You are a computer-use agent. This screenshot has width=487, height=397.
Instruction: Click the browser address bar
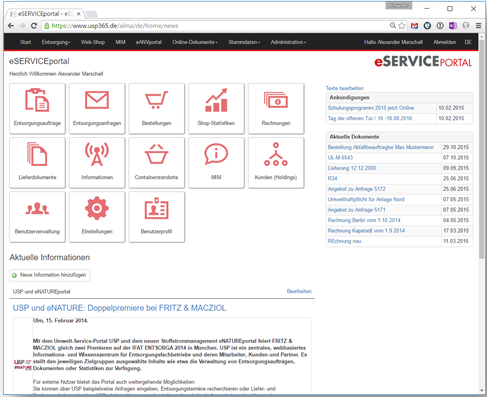tap(217, 26)
